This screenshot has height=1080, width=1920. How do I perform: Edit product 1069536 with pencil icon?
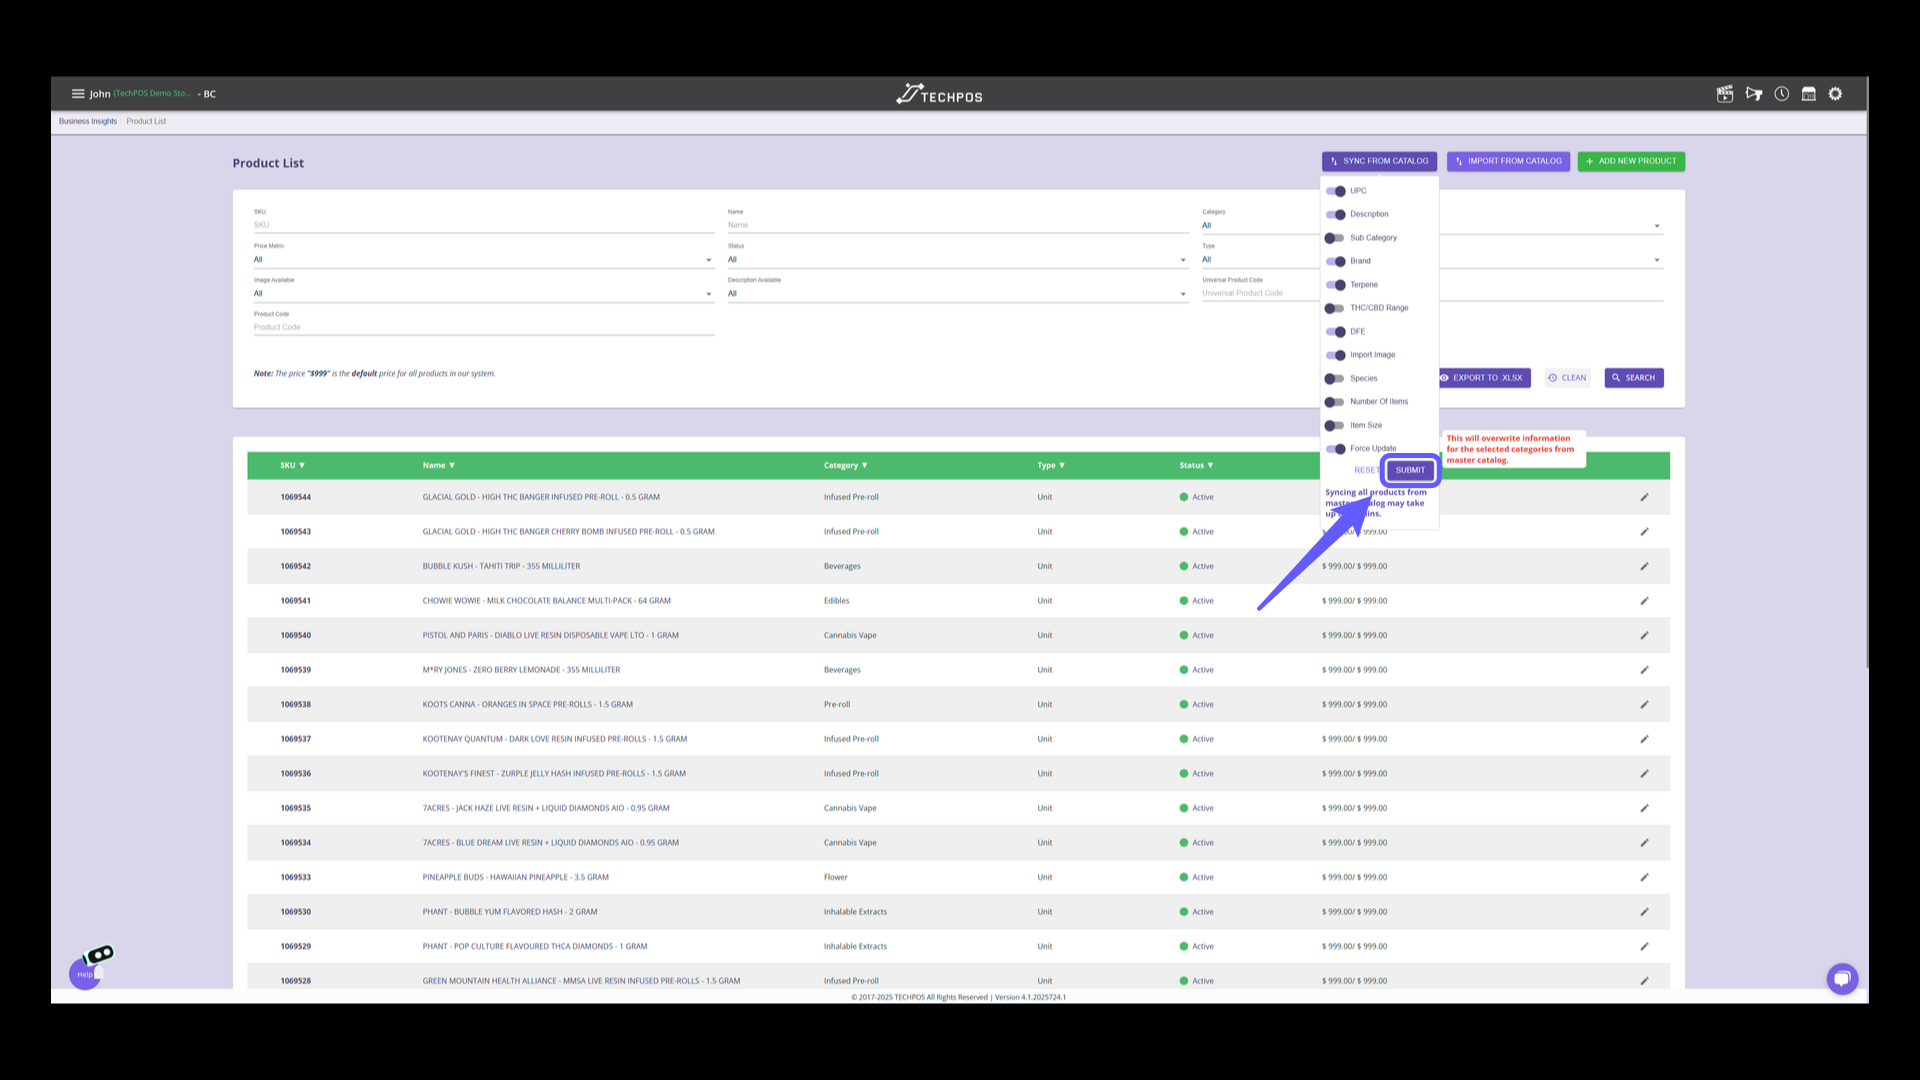[x=1644, y=774]
